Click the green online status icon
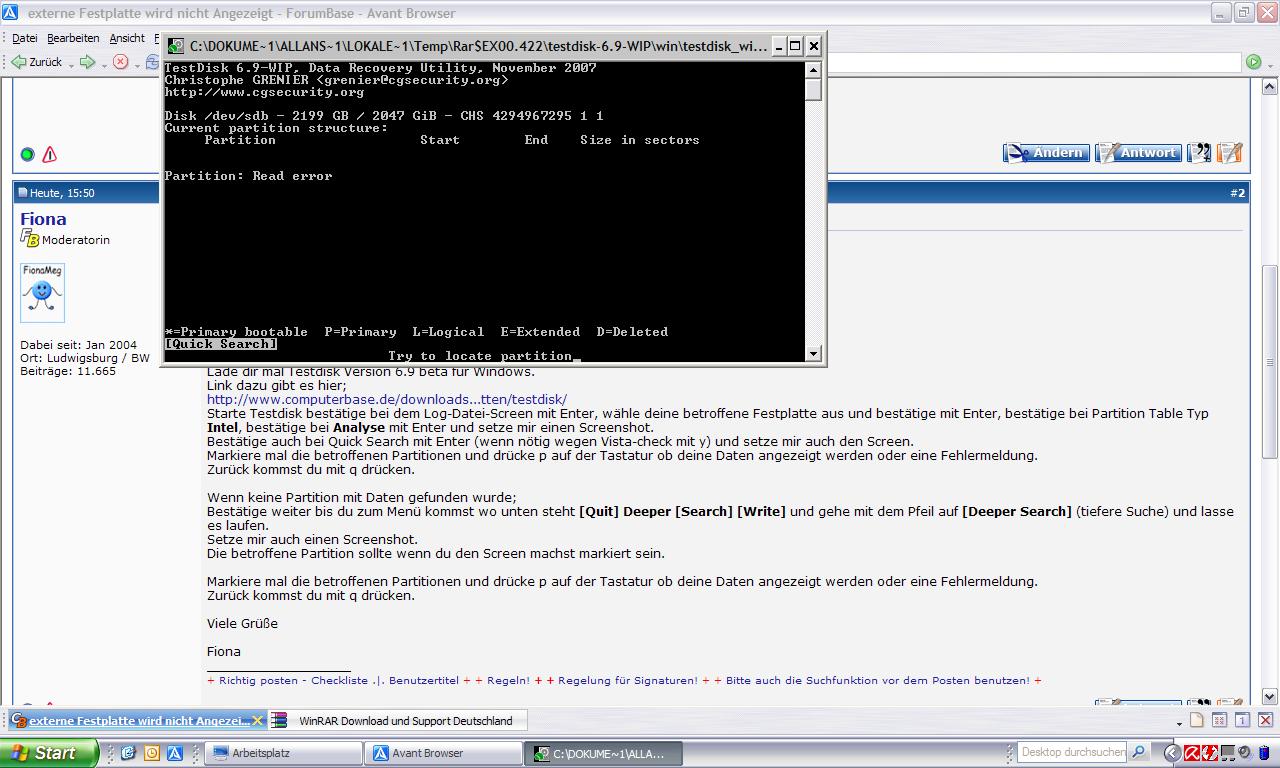 [x=27, y=155]
